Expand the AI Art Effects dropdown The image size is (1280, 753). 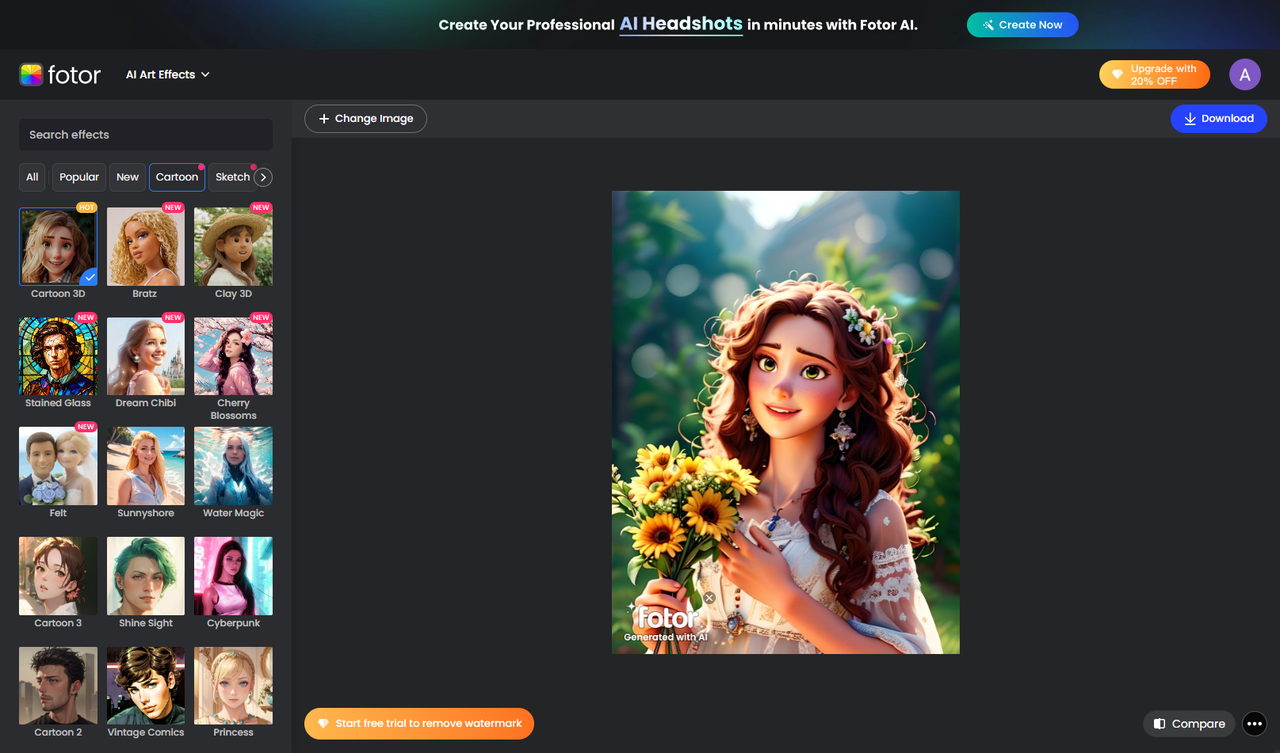coord(168,75)
